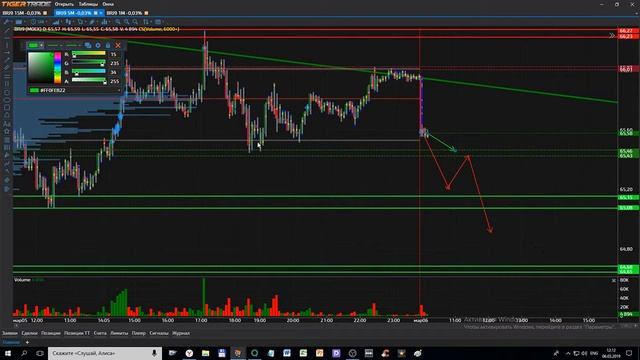Image resolution: width=640 pixels, height=360 pixels.
Task: Open the dropdown arrow on BR09 5M tab
Action: pyautogui.click(x=101, y=13)
